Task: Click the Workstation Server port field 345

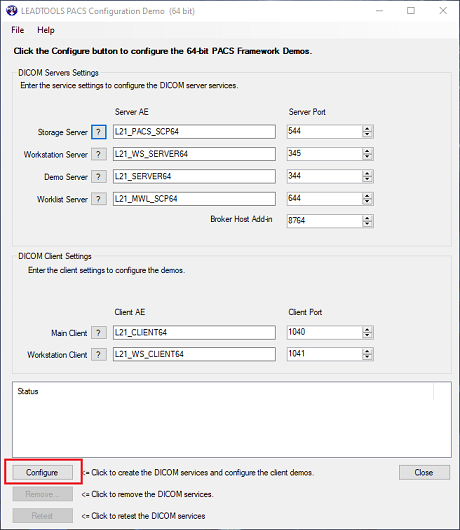Action: tap(324, 154)
